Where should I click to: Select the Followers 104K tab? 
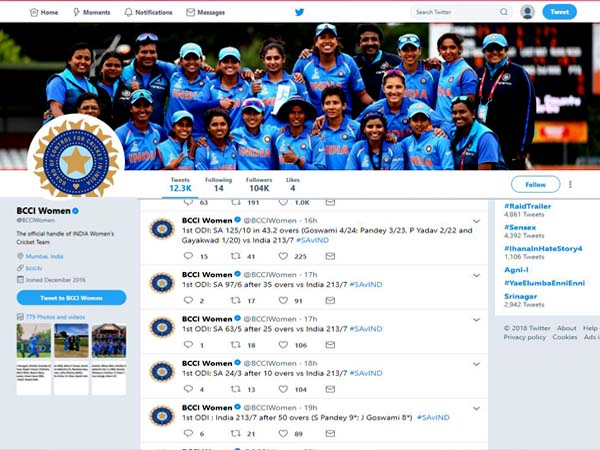(259, 184)
